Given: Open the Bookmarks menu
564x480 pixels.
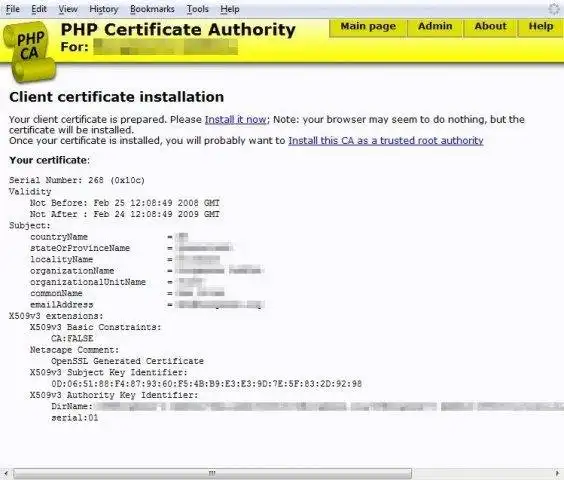Looking at the screenshot, I should 152,9.
